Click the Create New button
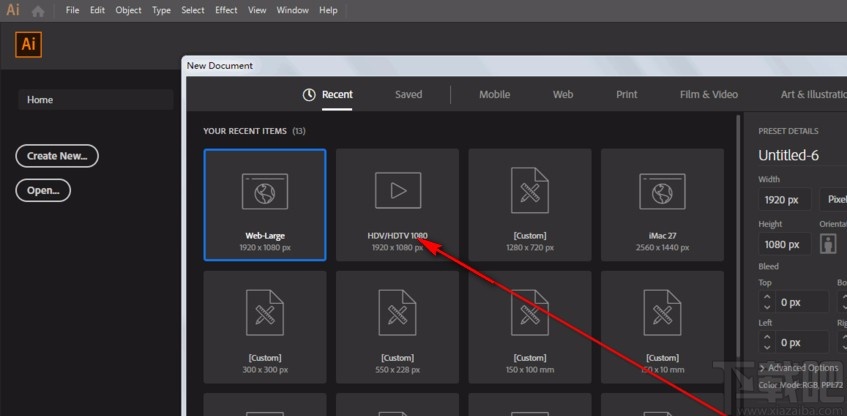 coord(57,156)
